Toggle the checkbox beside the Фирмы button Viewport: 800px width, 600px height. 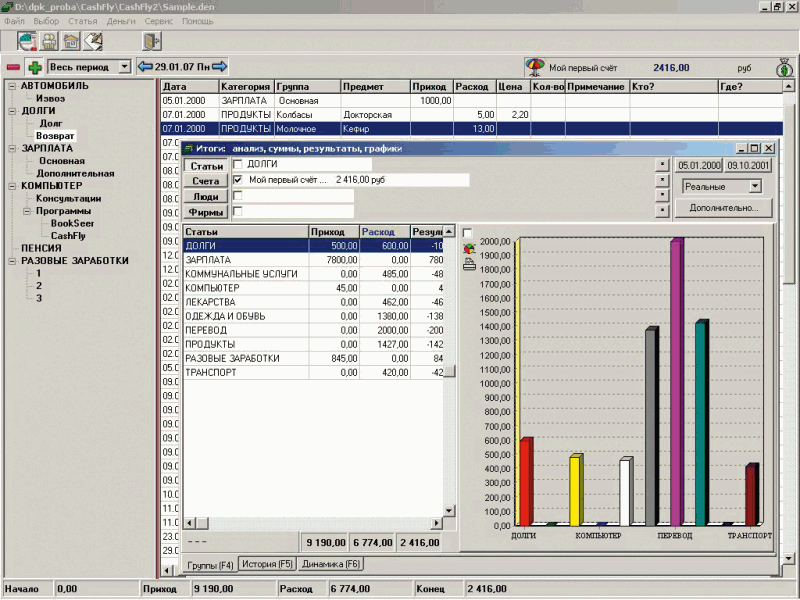(237, 211)
